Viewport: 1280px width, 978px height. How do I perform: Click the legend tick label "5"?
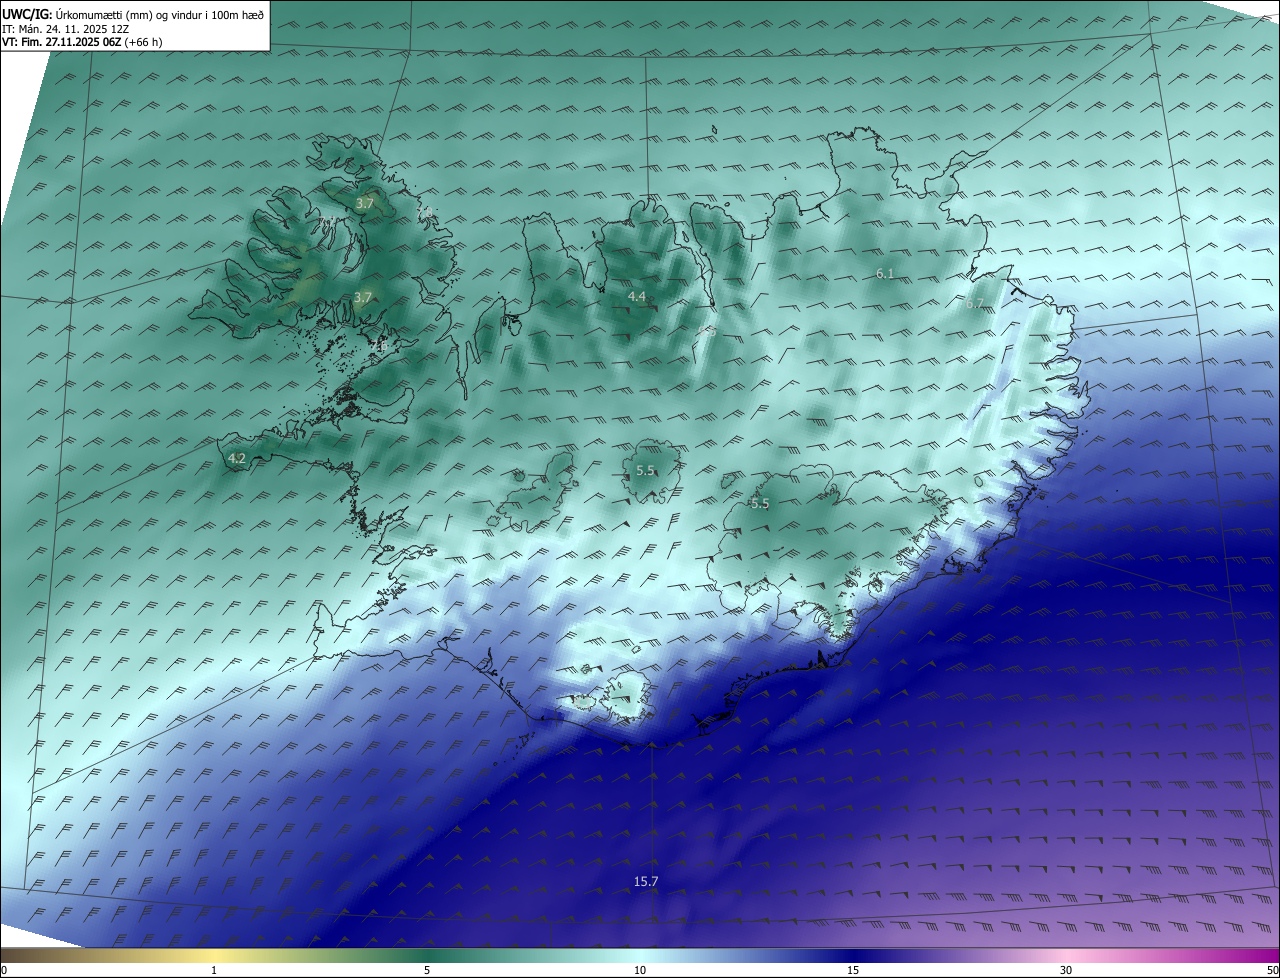(x=427, y=970)
